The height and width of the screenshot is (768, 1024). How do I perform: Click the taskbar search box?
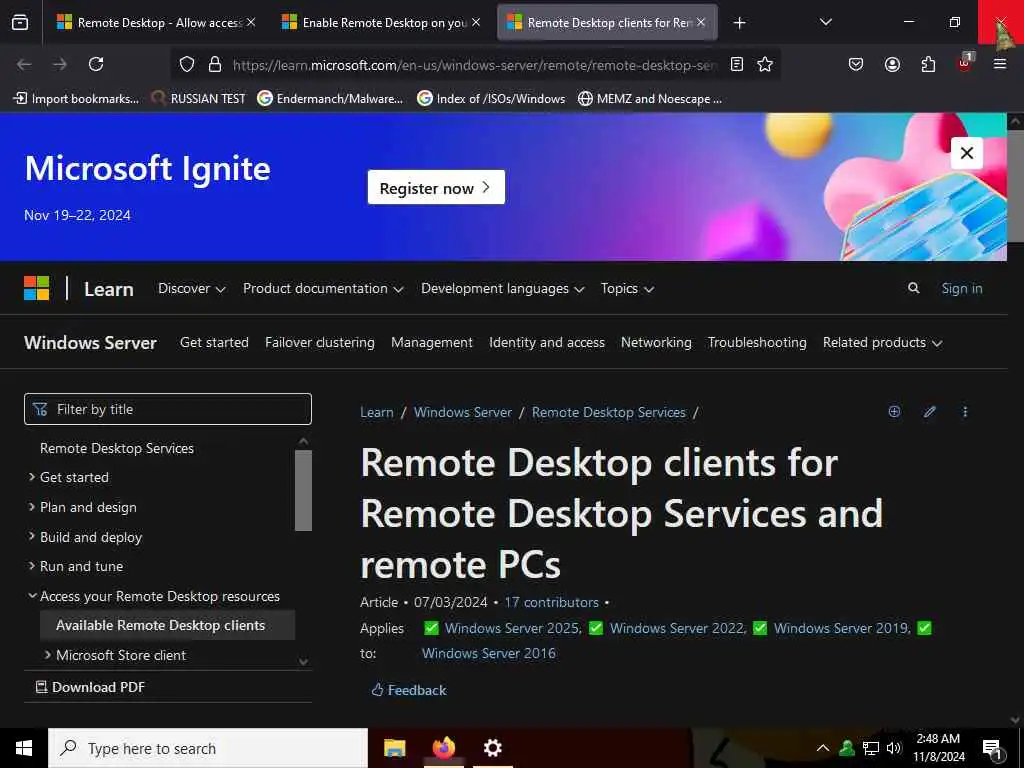(208, 748)
